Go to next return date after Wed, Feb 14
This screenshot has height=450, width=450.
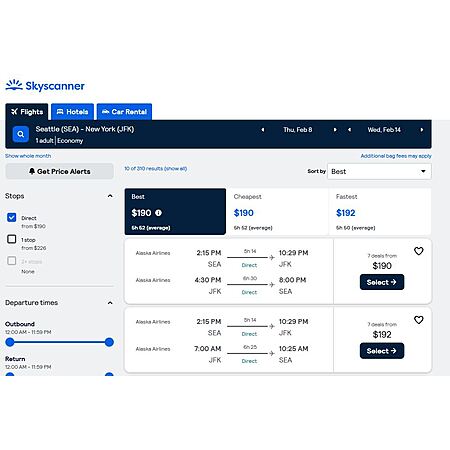(x=422, y=130)
